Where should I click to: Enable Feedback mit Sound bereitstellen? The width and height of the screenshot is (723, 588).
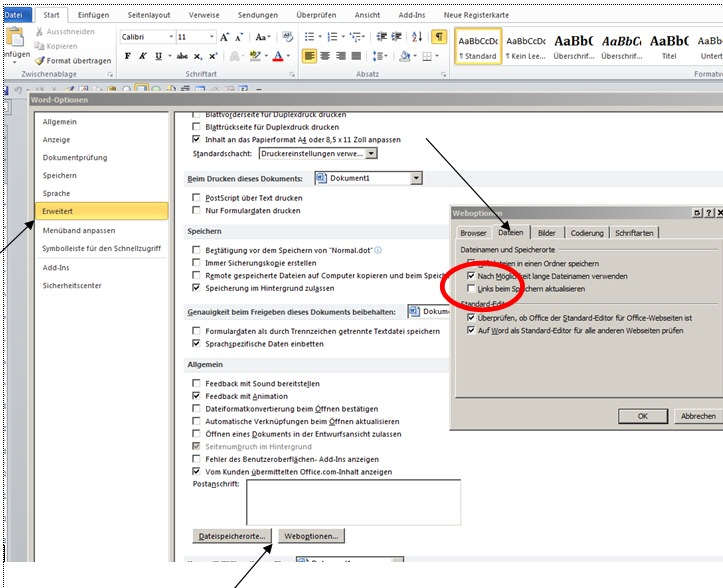click(196, 383)
